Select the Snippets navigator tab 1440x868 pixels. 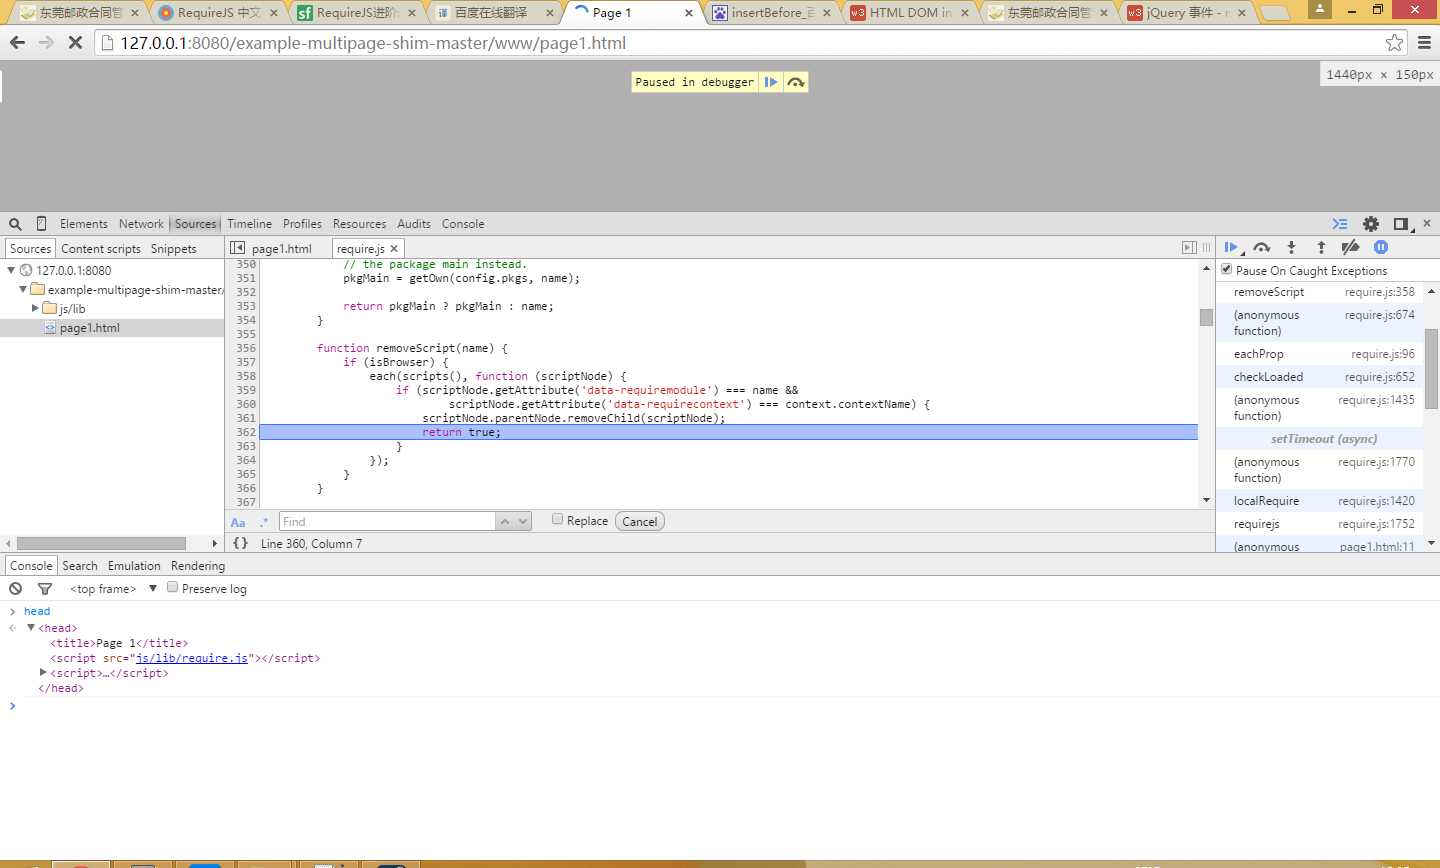click(x=174, y=249)
